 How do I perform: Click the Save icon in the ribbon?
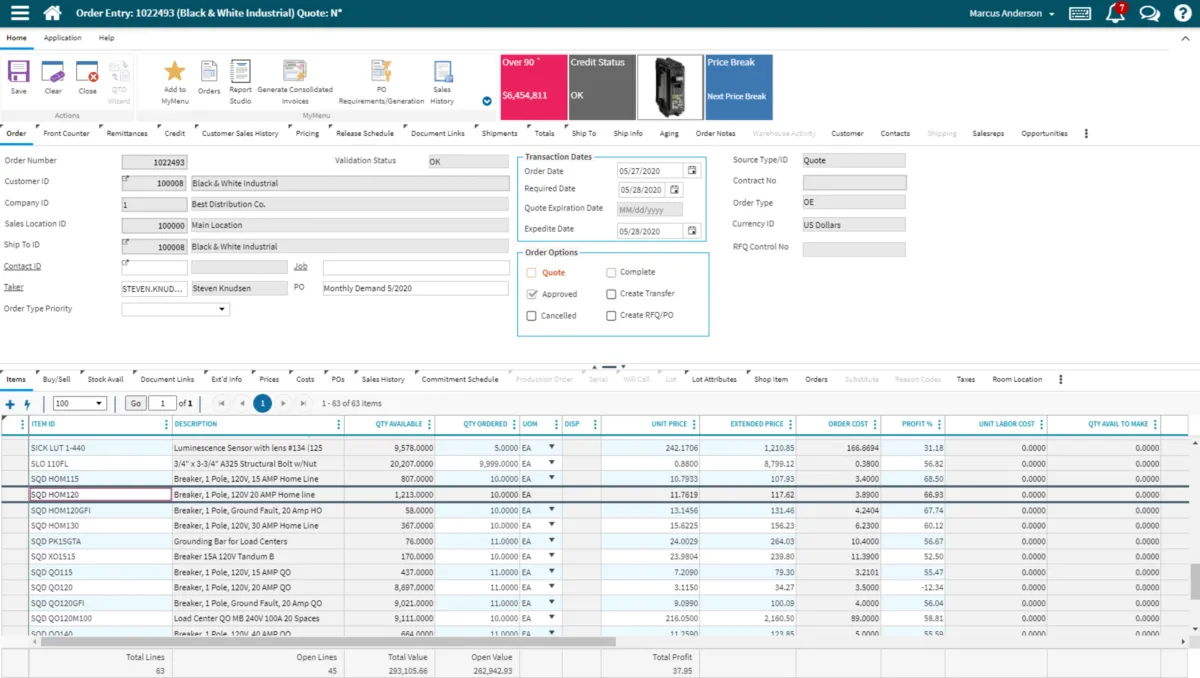(19, 73)
